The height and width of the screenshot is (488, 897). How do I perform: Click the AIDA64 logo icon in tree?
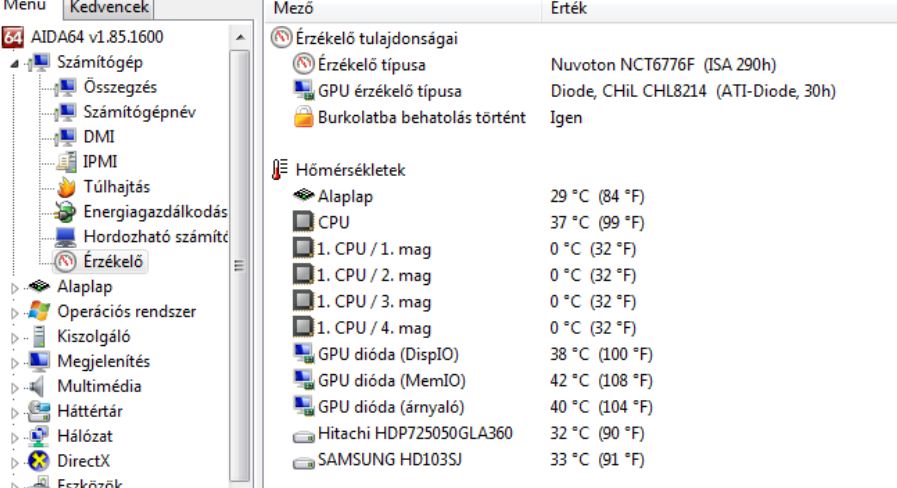click(x=13, y=37)
